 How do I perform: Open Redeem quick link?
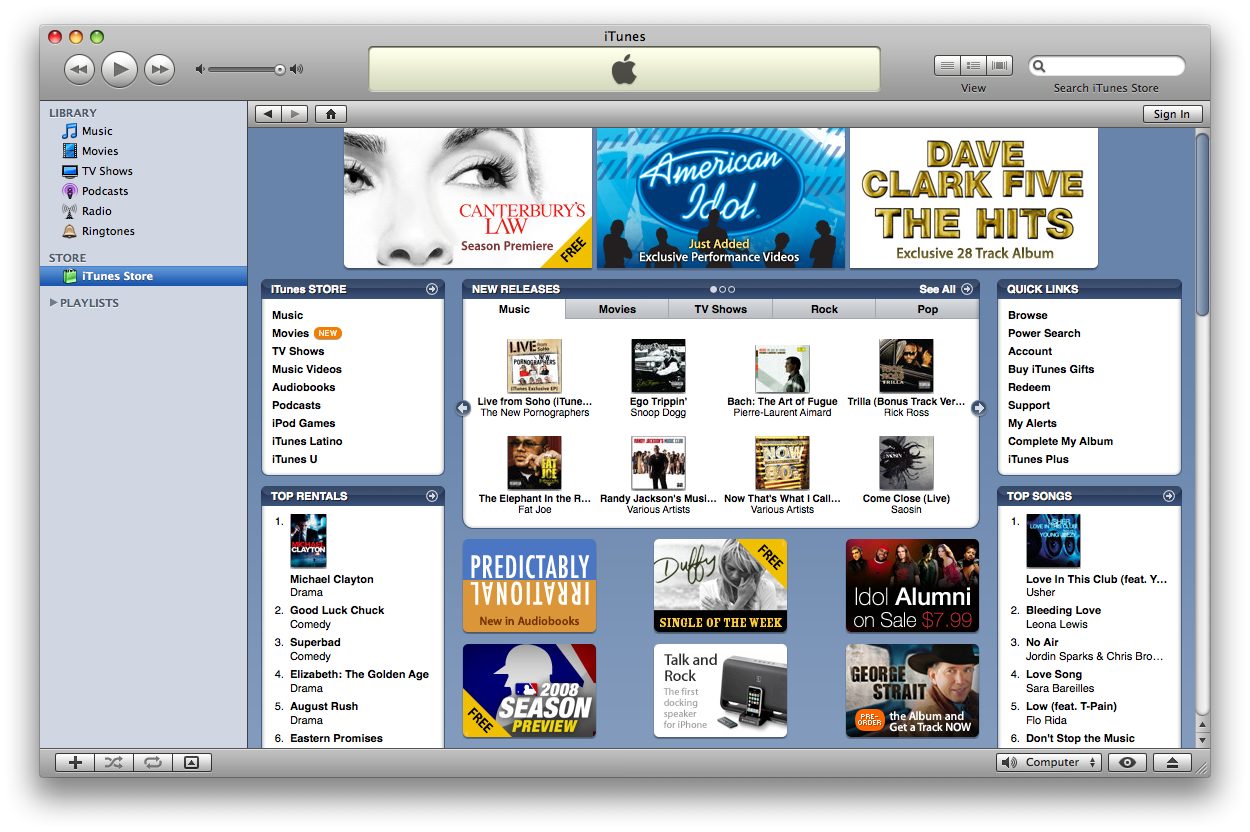click(x=1029, y=387)
